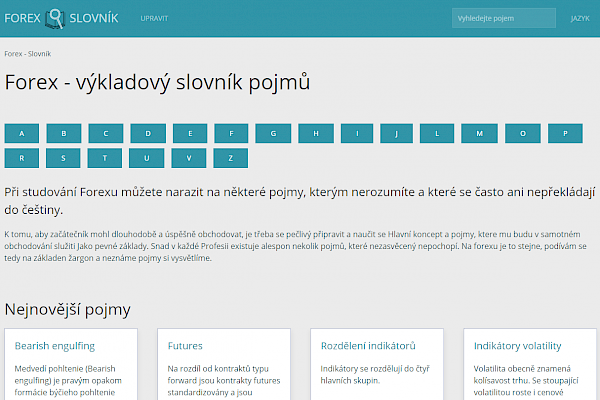Read the Rozdělení indikátorů entry
600x400 pixels.
pos(367,346)
